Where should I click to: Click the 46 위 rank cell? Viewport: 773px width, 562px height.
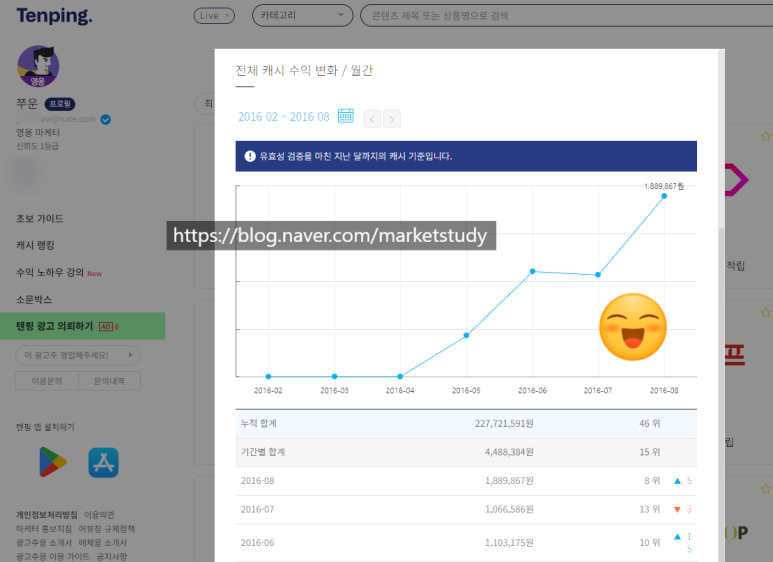(650, 423)
